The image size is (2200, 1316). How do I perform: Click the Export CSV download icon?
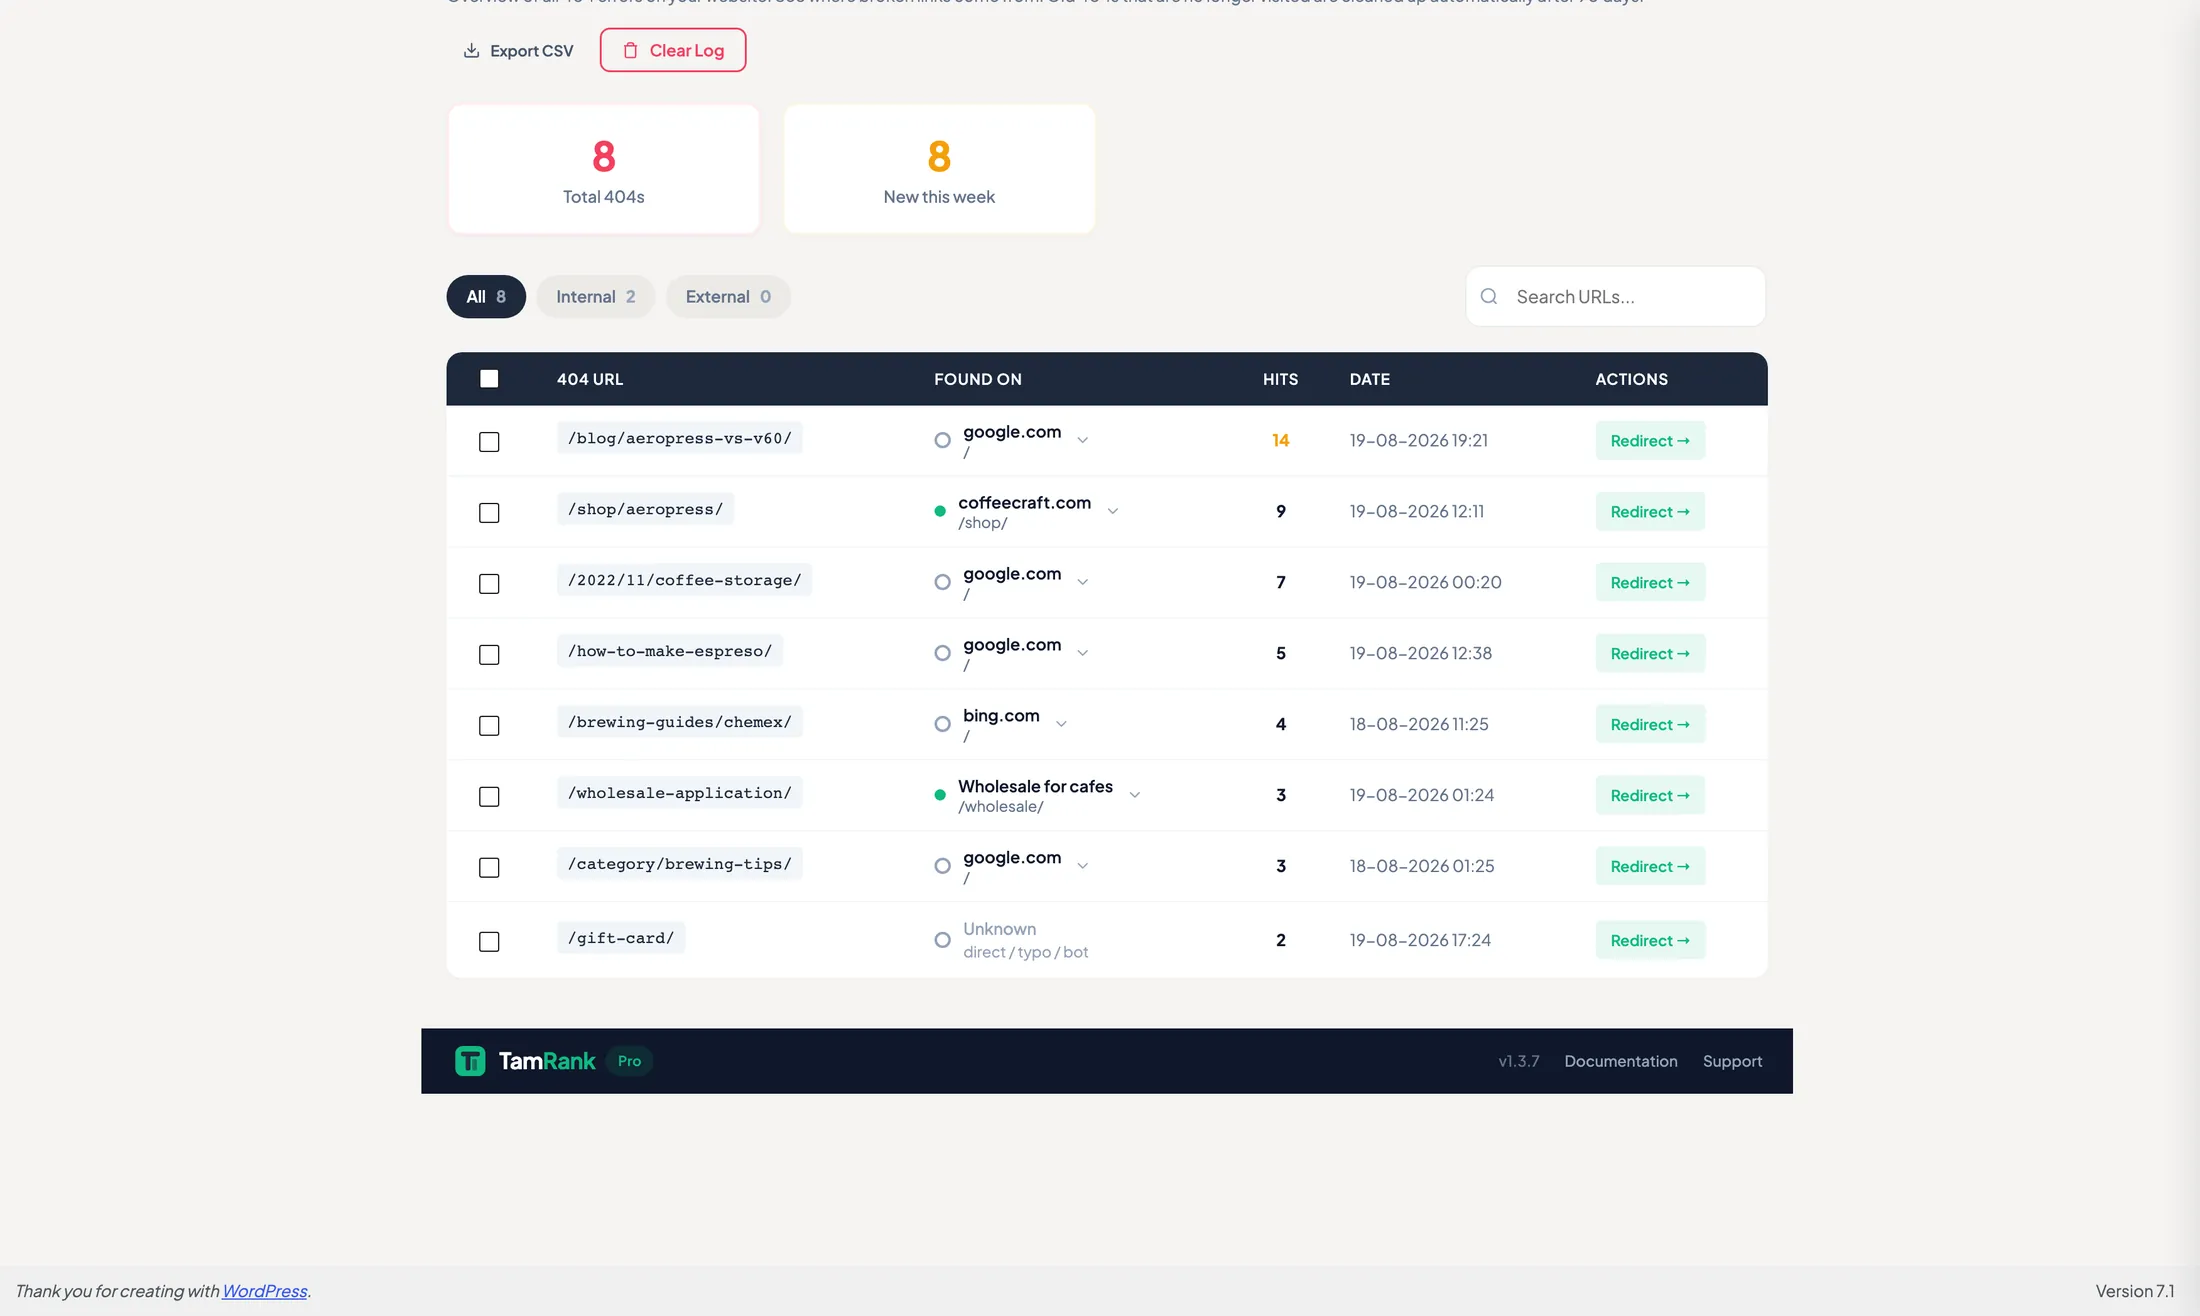[471, 50]
